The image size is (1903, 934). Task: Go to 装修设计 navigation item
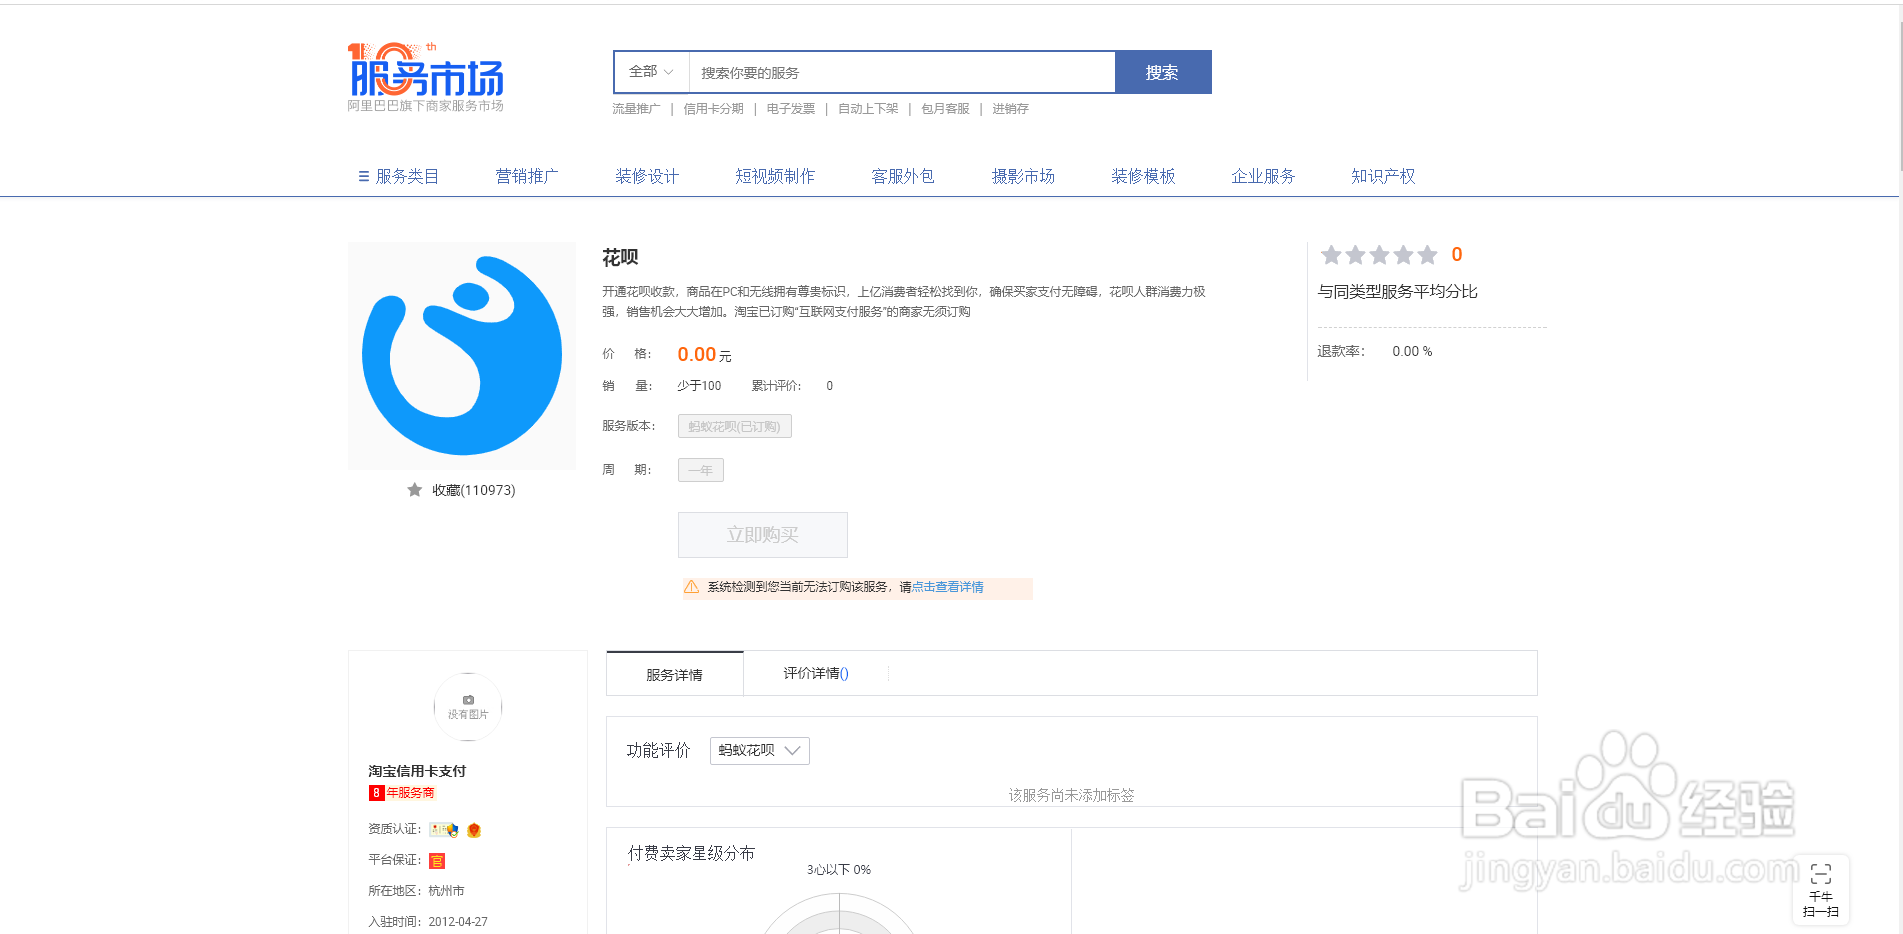(647, 176)
